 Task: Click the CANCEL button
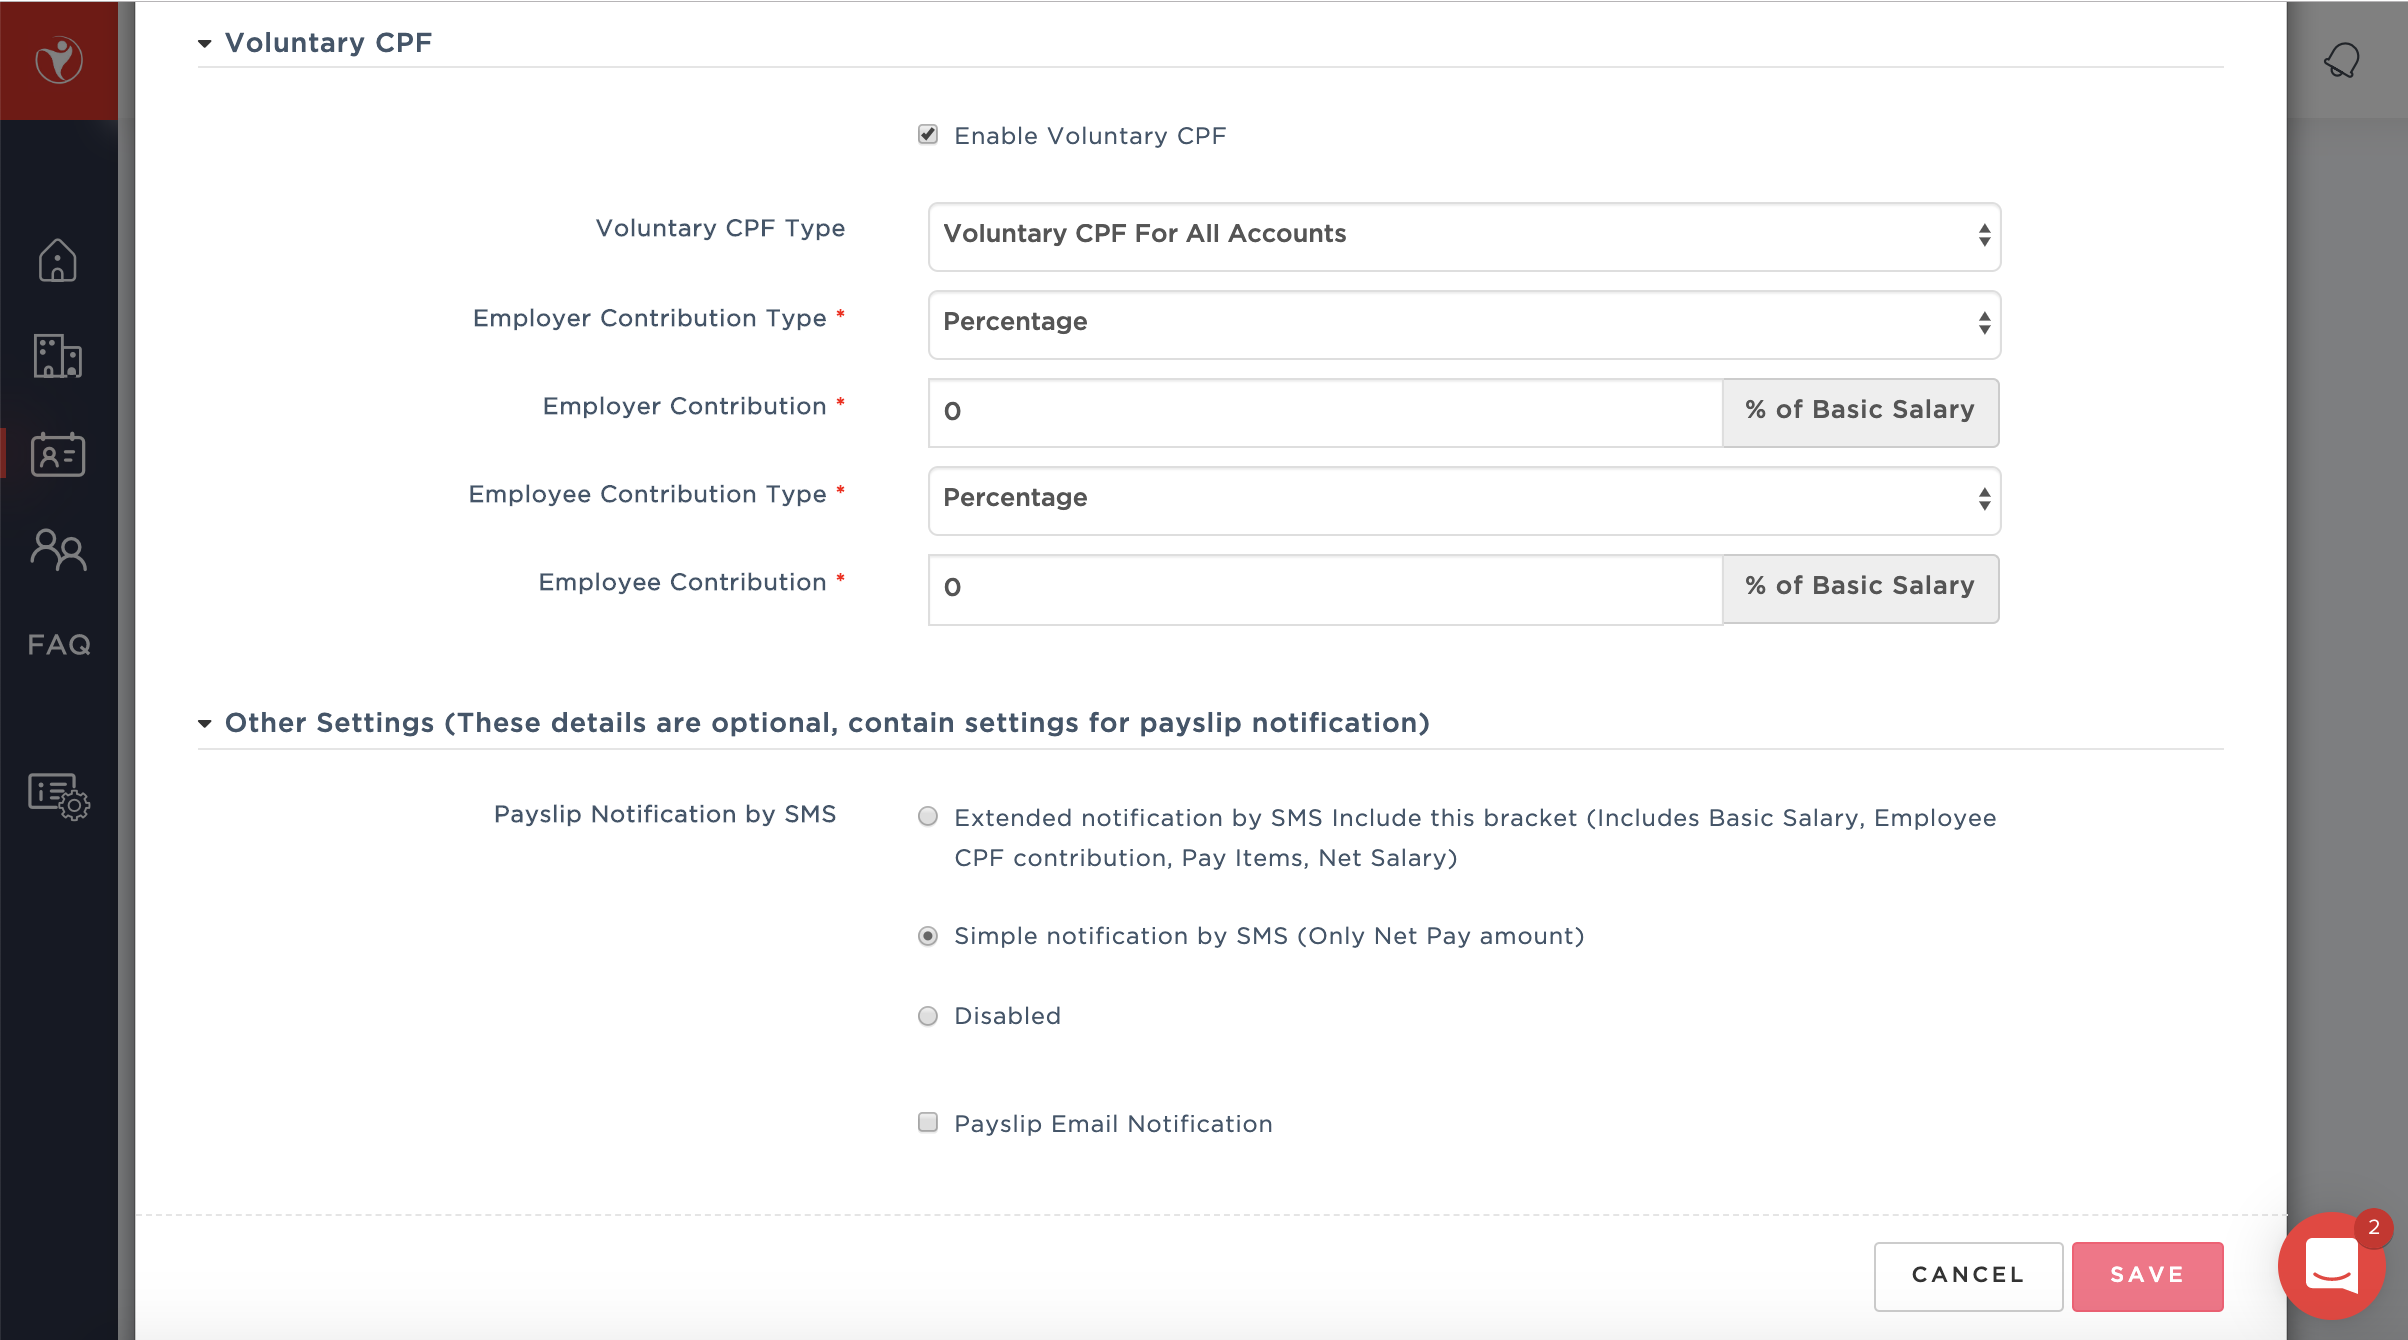[1967, 1275]
